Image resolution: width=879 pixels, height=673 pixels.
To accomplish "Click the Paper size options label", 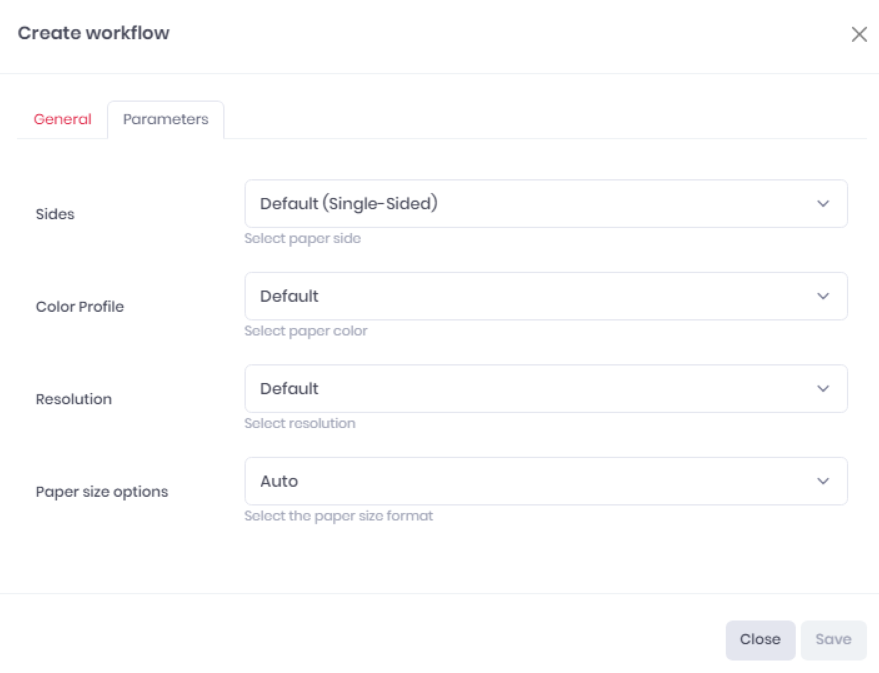I will click(102, 491).
